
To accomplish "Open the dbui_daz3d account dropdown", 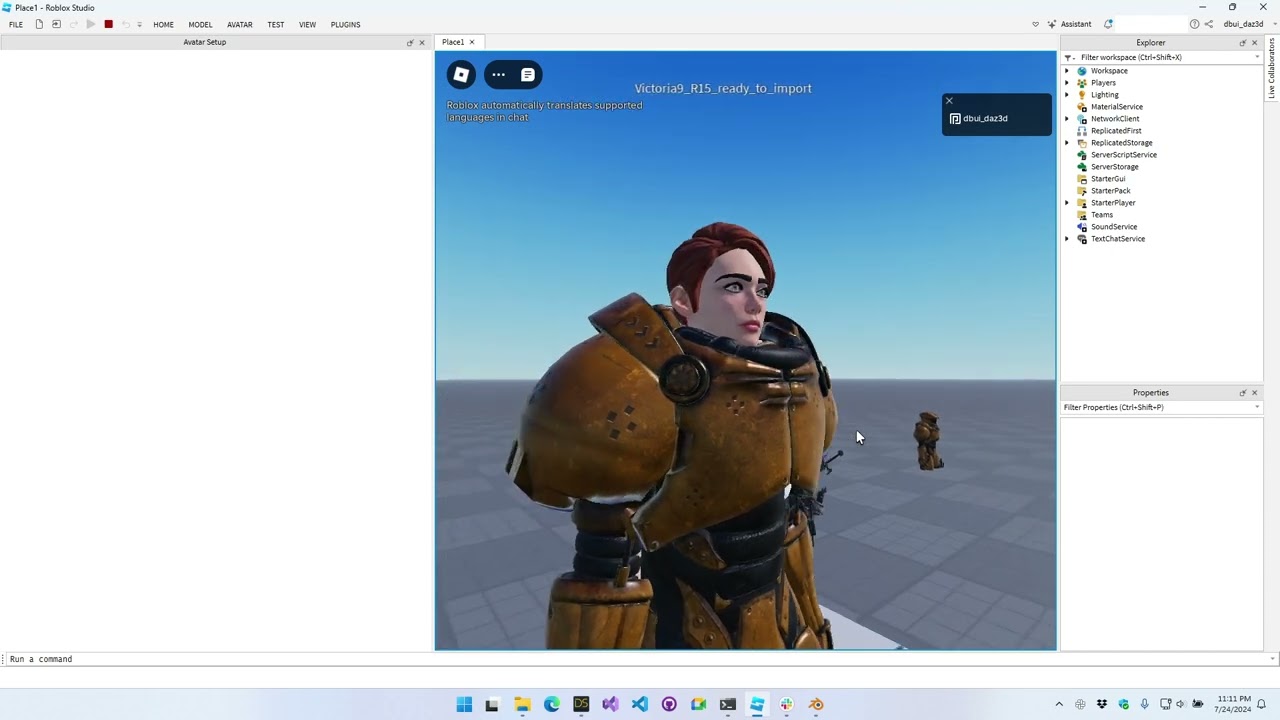I will pos(1249,24).
